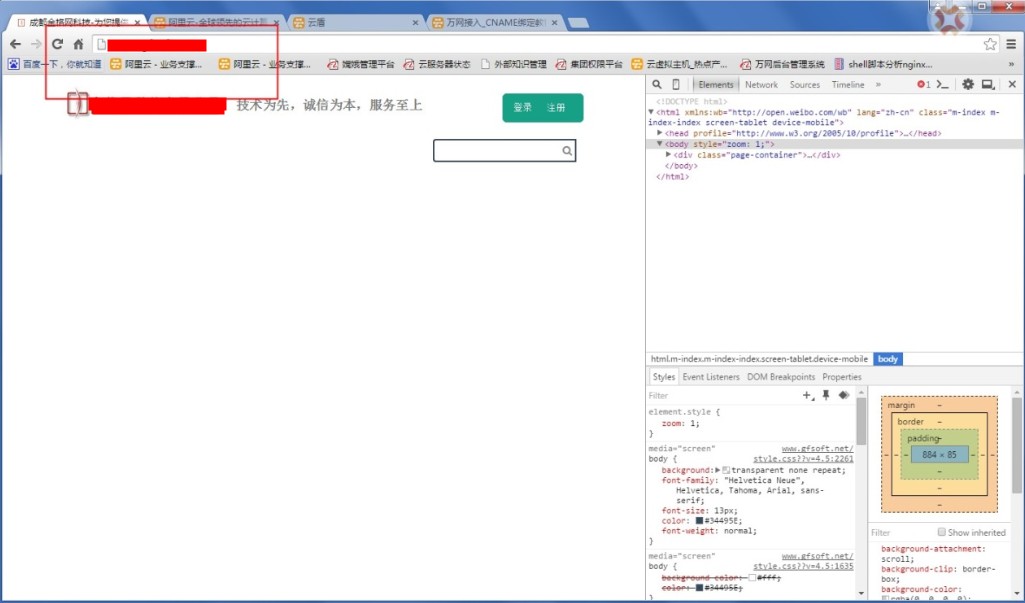Enable the Show inherited checkbox
The width and height of the screenshot is (1025, 603).
click(x=942, y=532)
